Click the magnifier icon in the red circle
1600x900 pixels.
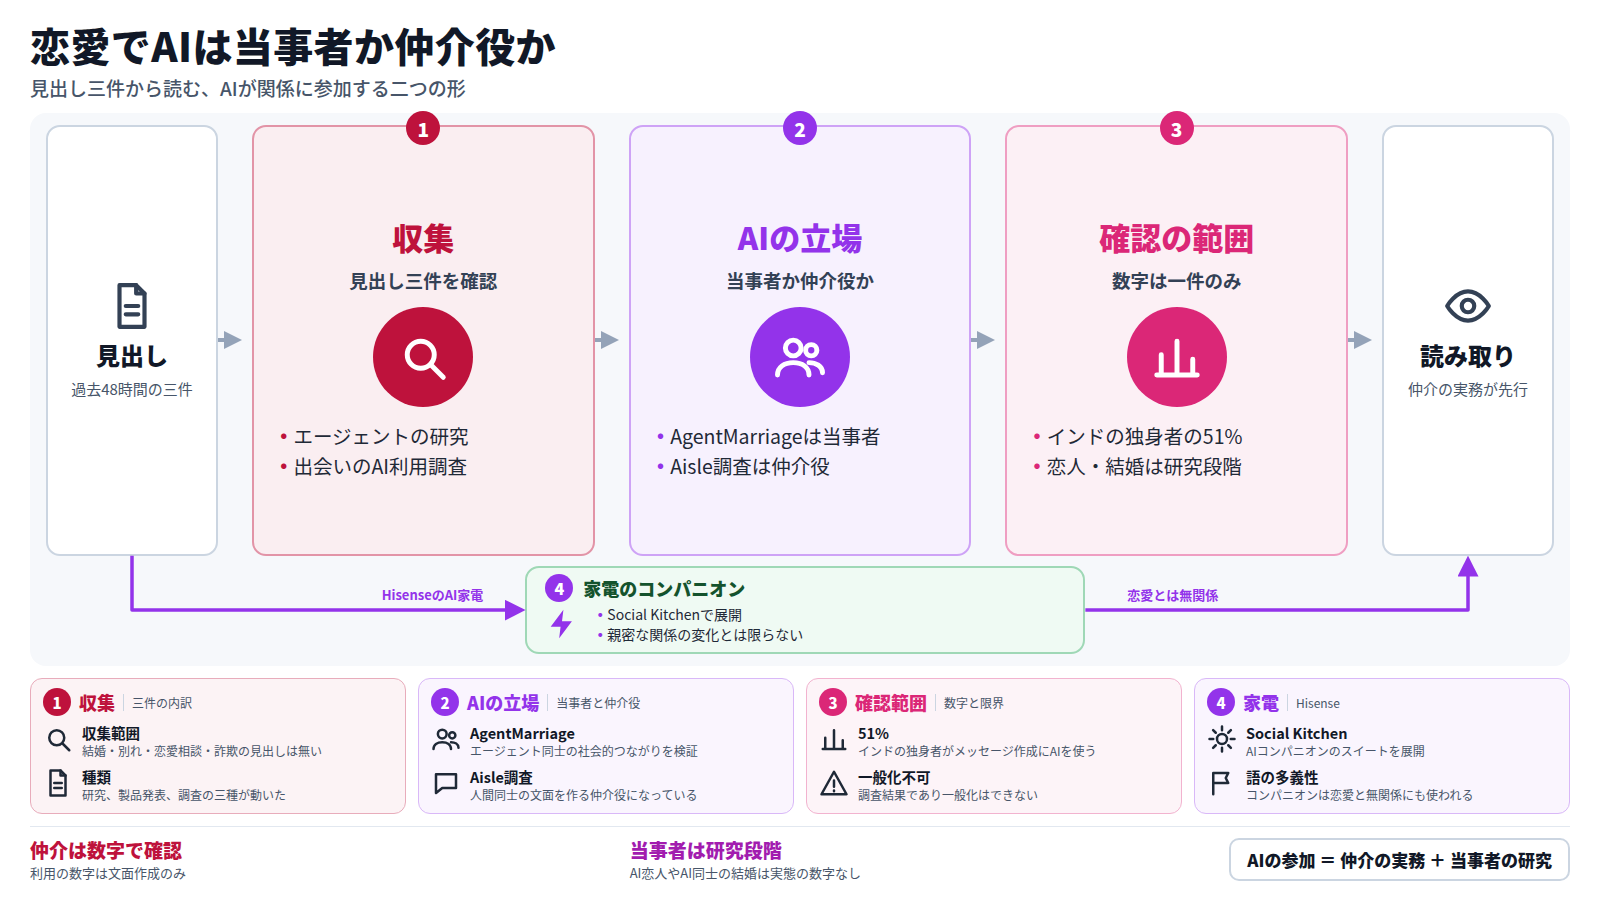tap(424, 358)
